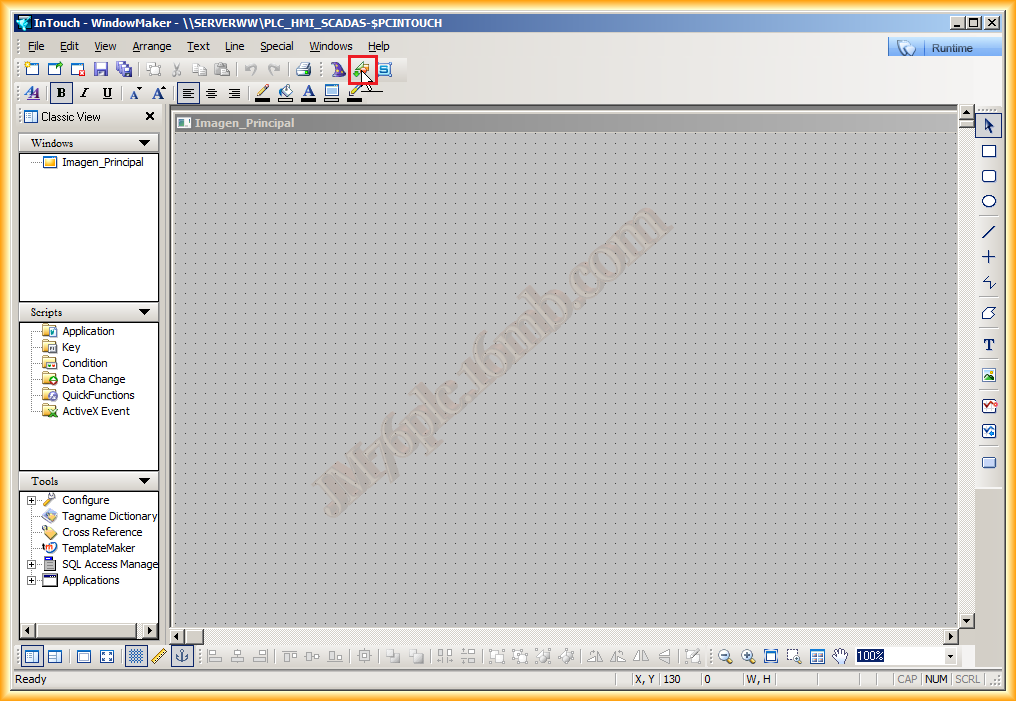The height and width of the screenshot is (701, 1016).
Task: Select the Ellipse drawing tool
Action: (988, 201)
